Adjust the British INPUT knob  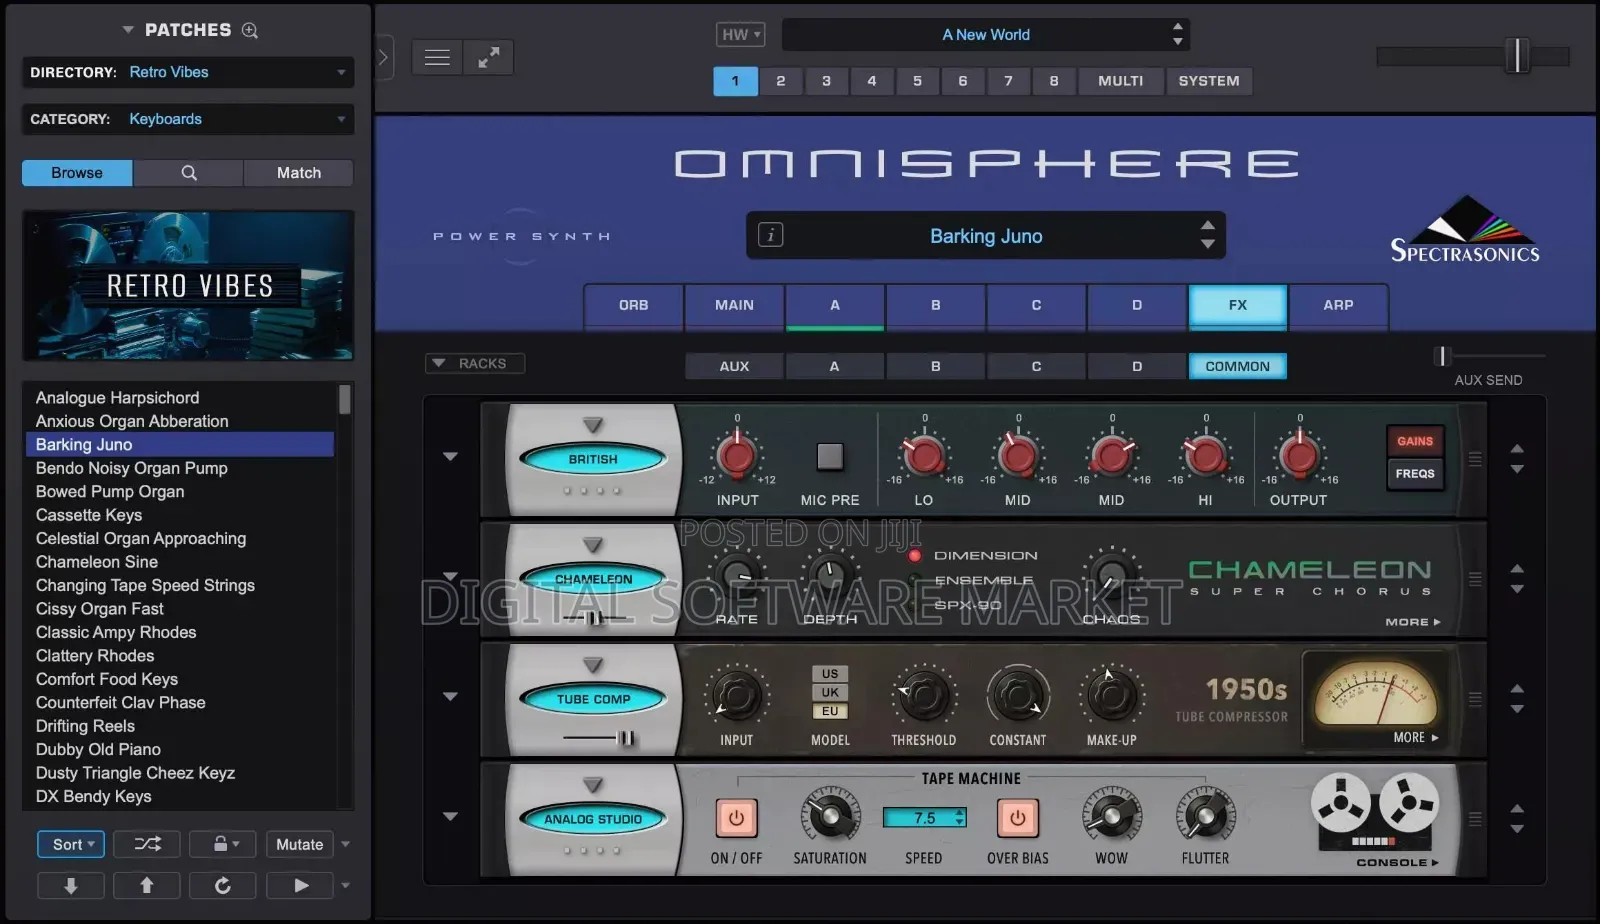click(737, 456)
